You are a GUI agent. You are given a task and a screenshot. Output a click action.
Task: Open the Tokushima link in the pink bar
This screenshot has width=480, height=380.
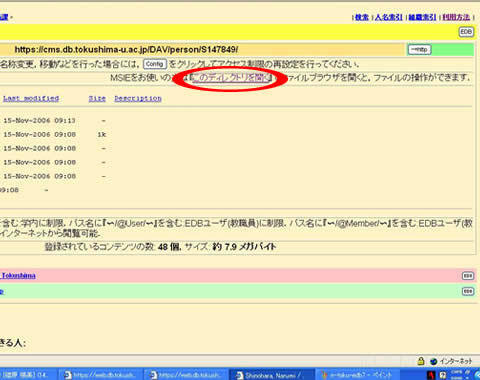pyautogui.click(x=18, y=276)
